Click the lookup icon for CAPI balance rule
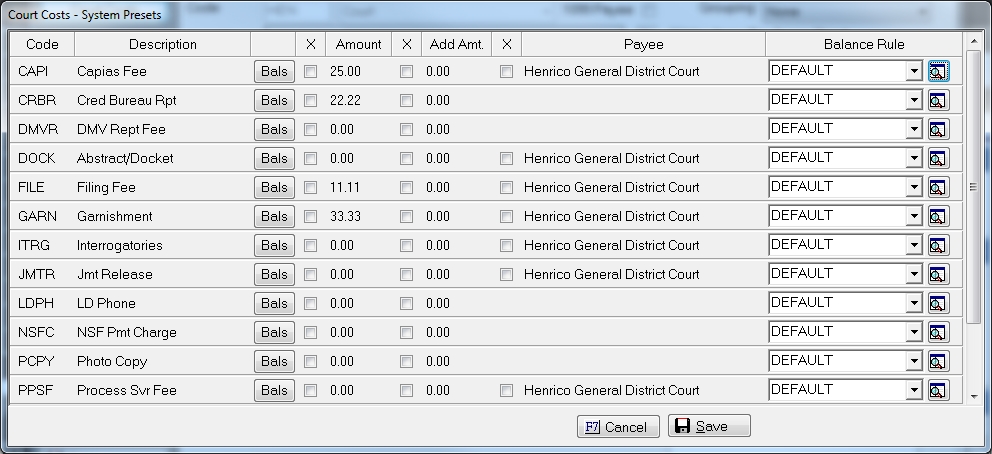 (938, 71)
